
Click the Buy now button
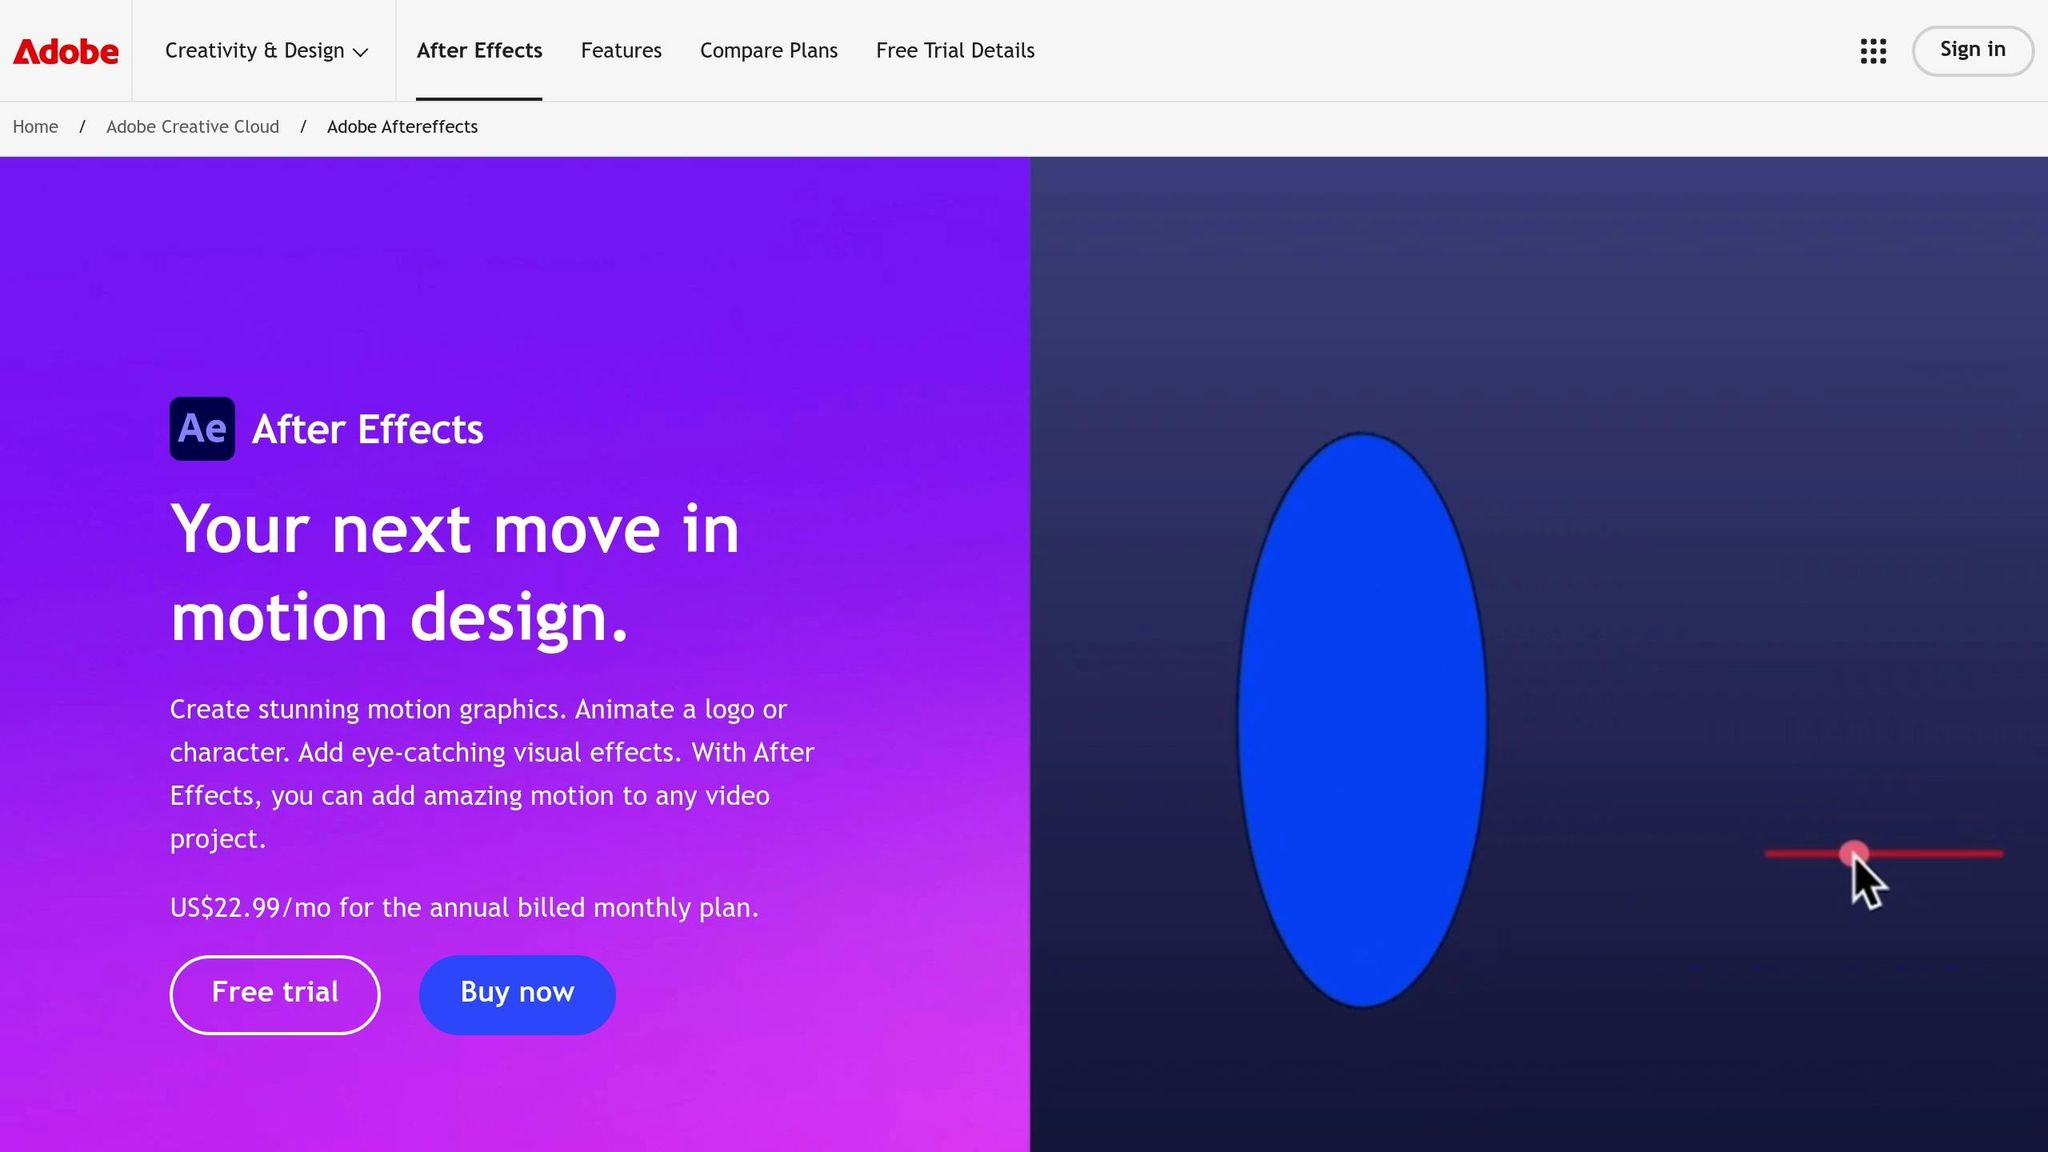[517, 994]
